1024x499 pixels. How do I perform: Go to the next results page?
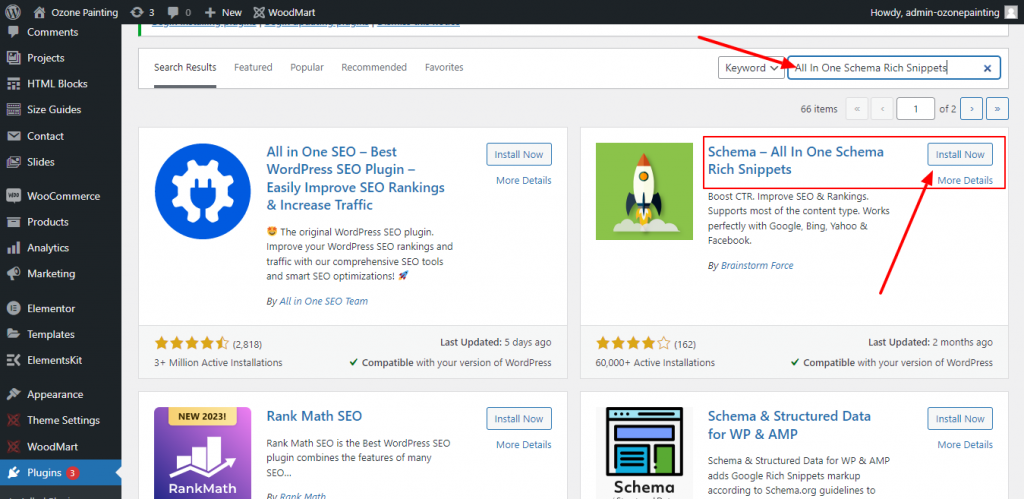(x=972, y=109)
